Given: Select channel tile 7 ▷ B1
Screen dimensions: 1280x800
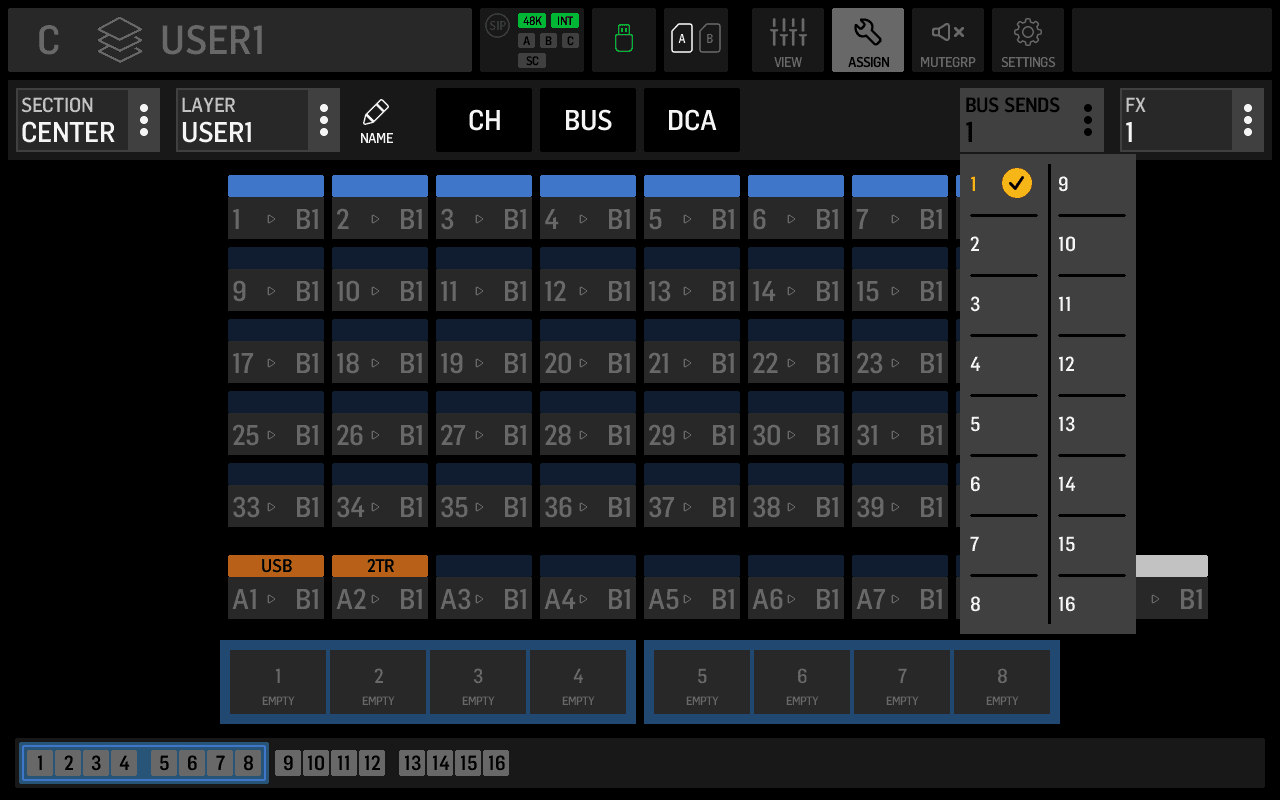Looking at the screenshot, I should click(900, 208).
